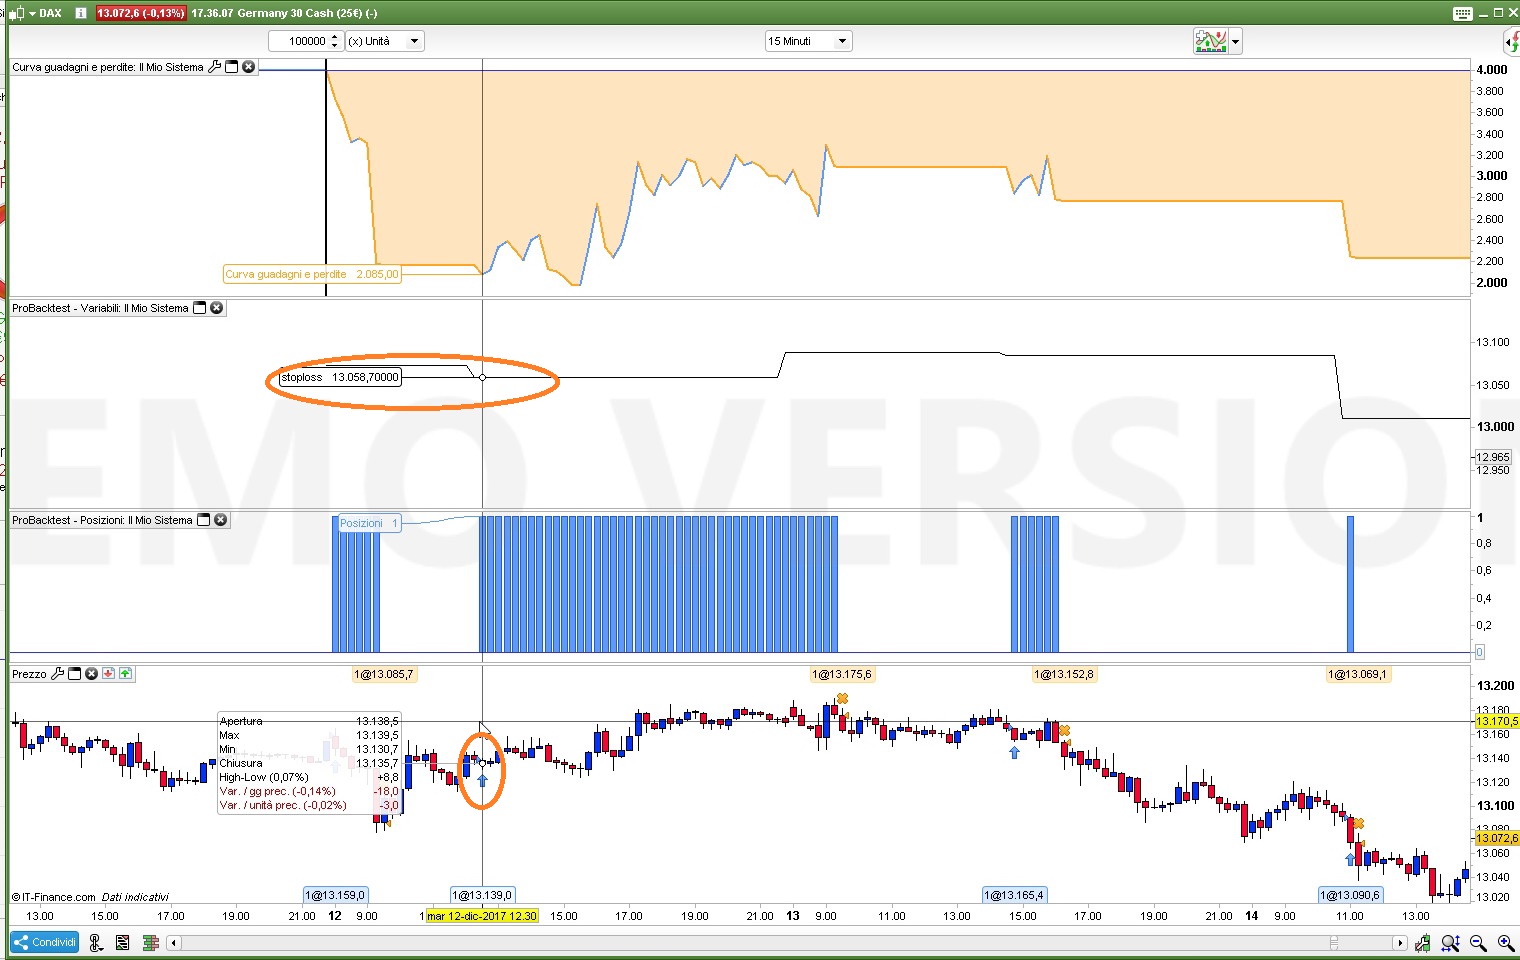Click the 12.965 axis value tag
This screenshot has width=1520, height=960.
click(1493, 457)
